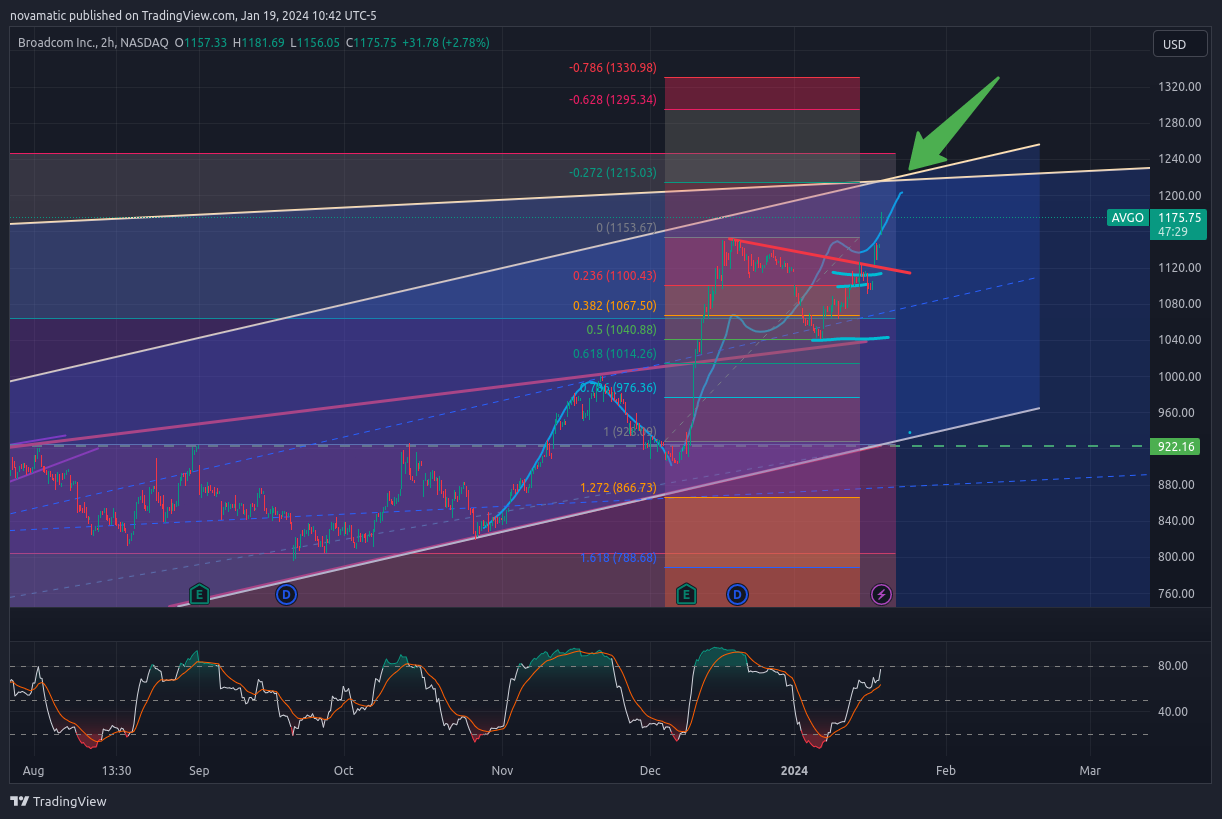1222x819 pixels.
Task: Click 13:30 on the time axis
Action: (x=117, y=771)
